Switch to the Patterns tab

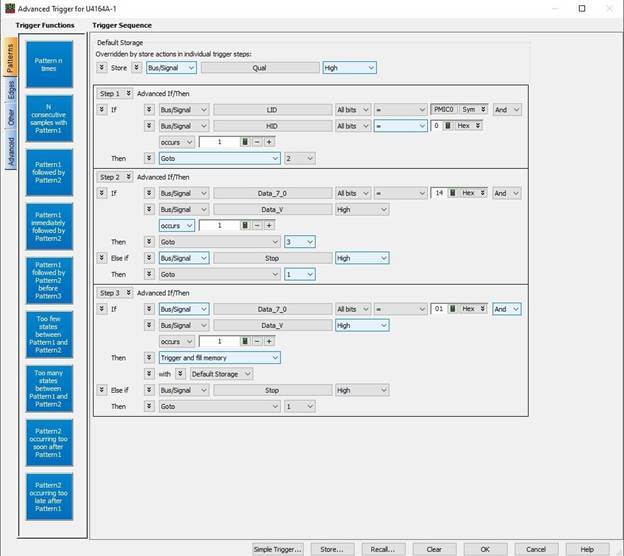(x=10, y=57)
